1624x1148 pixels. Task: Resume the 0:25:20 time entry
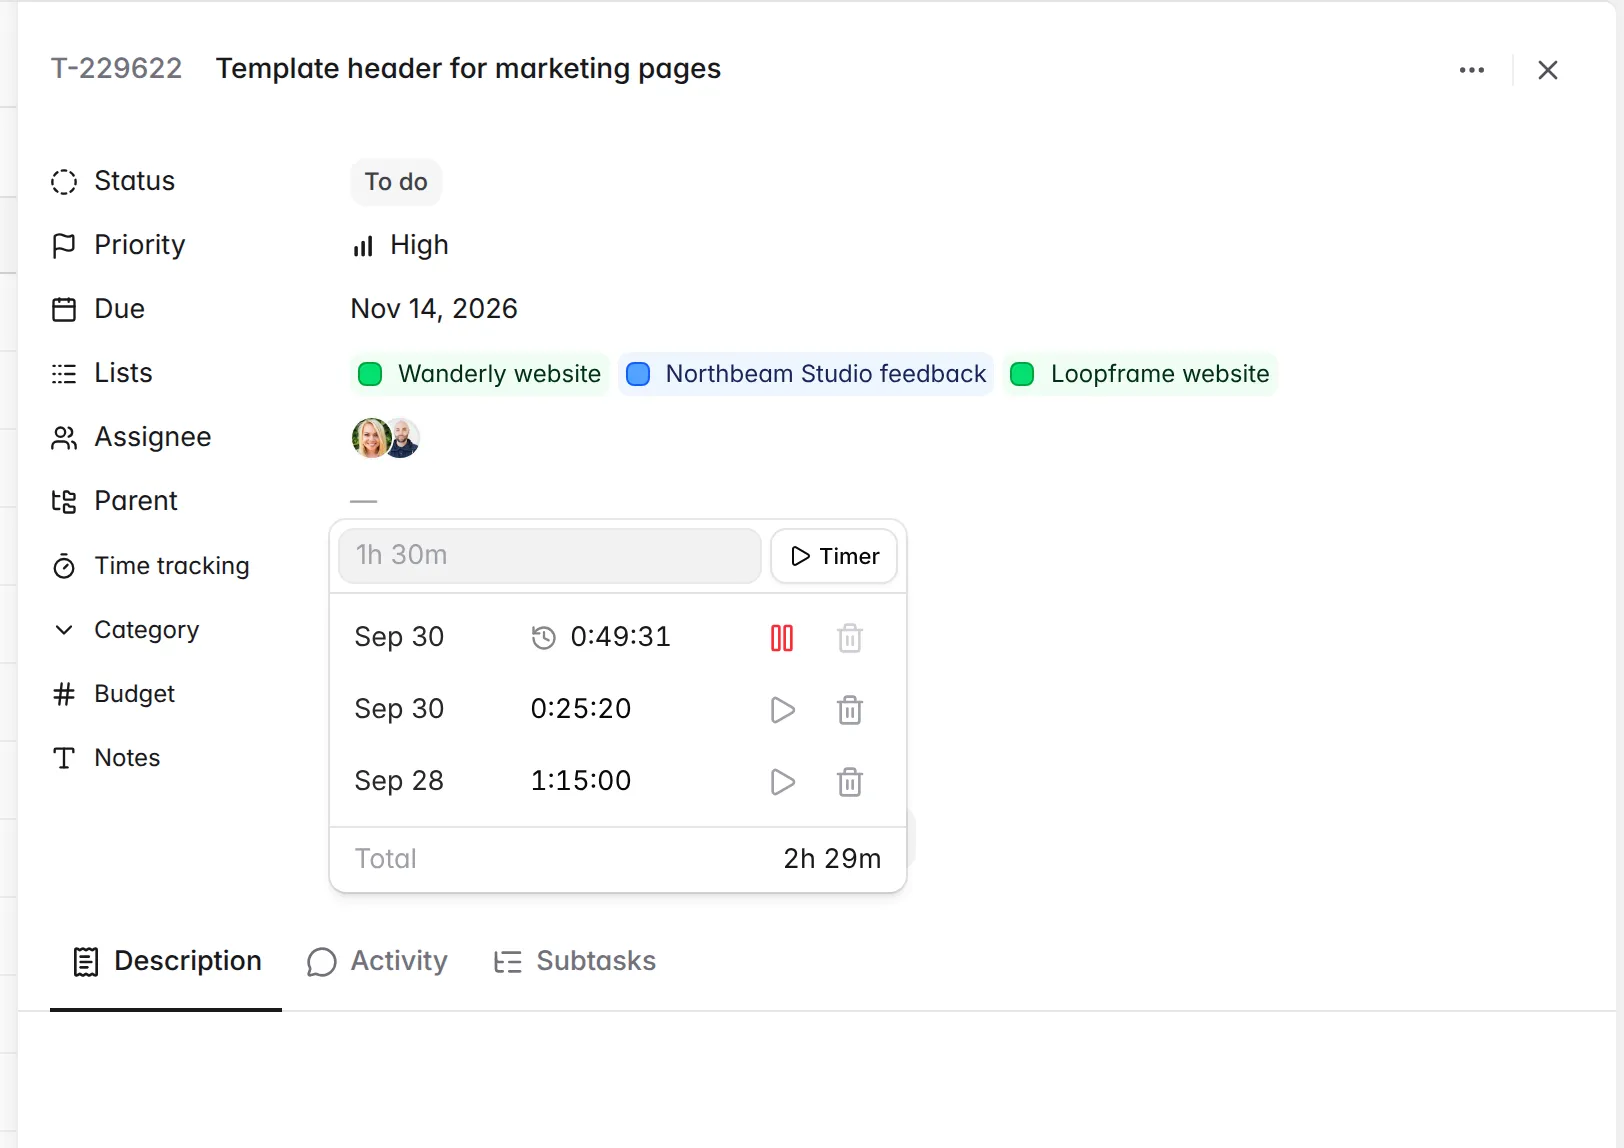tap(782, 710)
